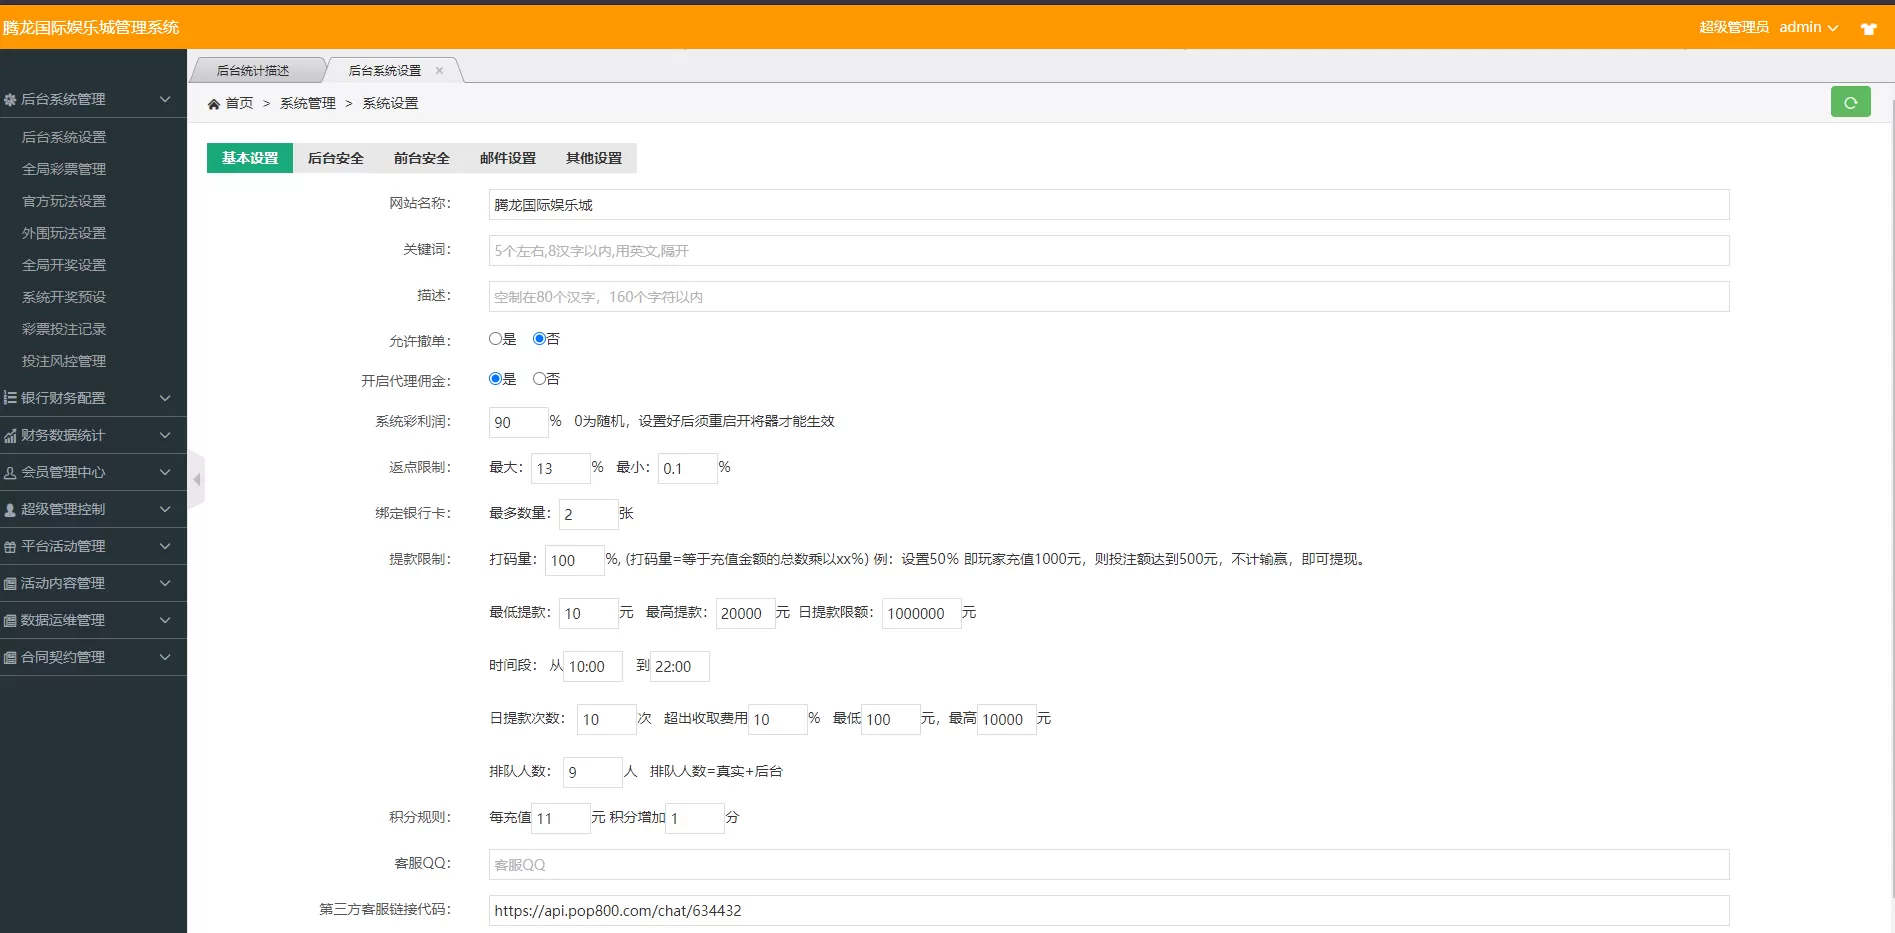
Task: Click the 会员管理中心 person icon
Action: point(10,472)
